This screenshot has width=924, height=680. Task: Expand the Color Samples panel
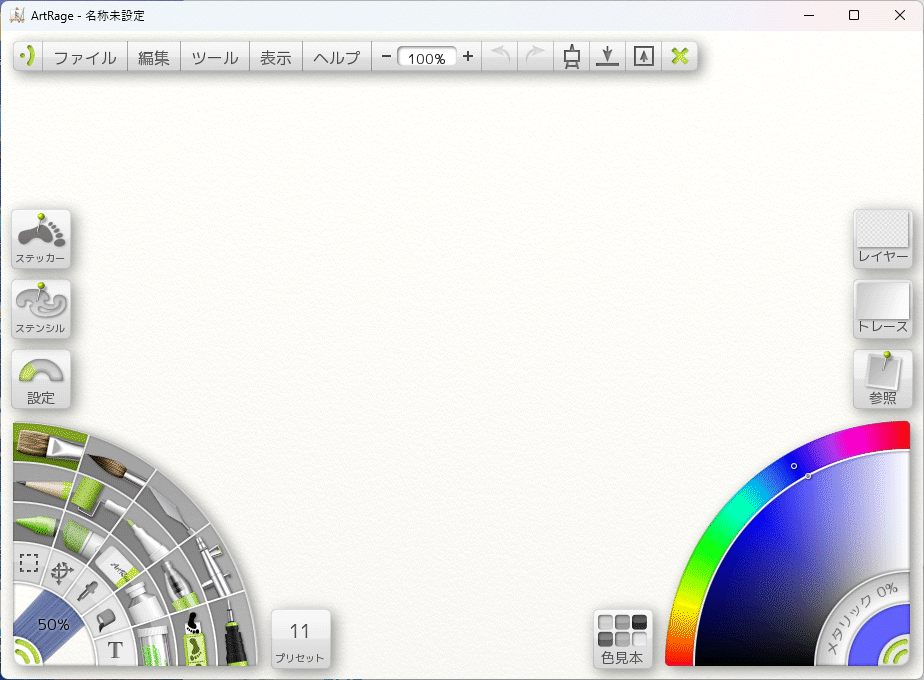pos(622,639)
